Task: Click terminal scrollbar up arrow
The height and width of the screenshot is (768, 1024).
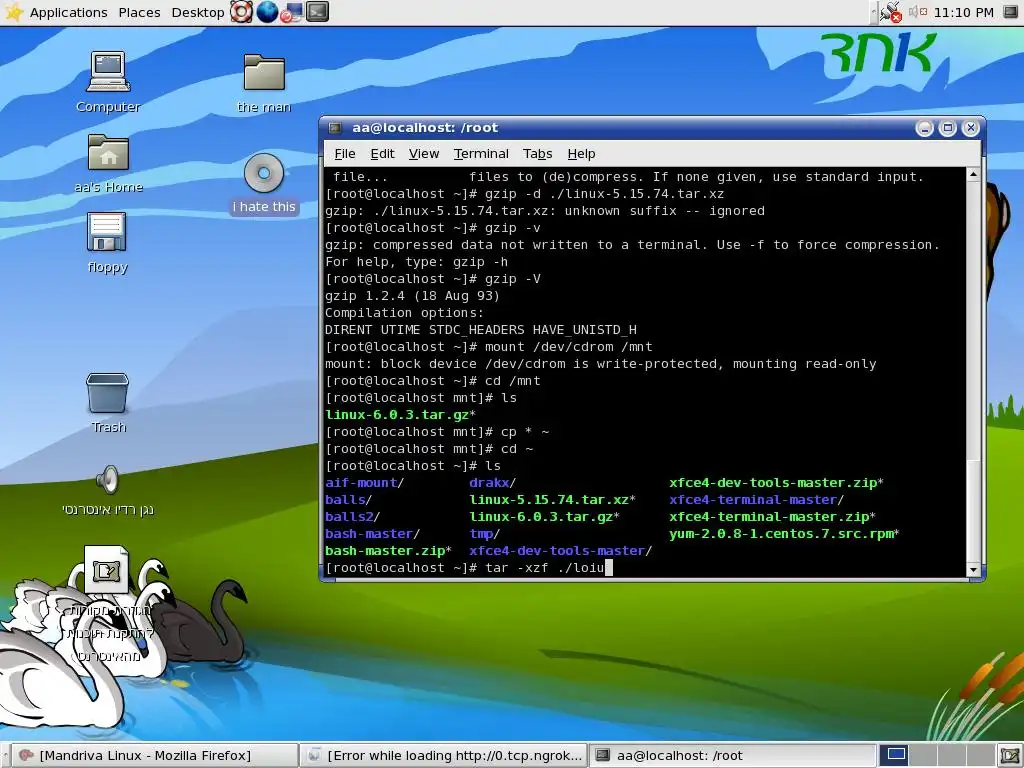Action: click(973, 174)
